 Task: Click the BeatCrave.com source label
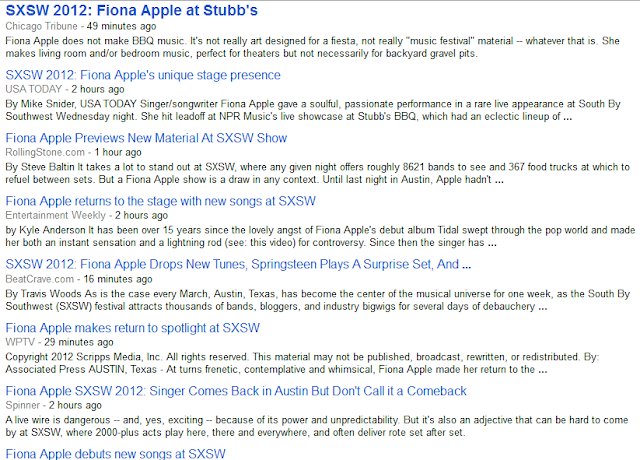point(40,279)
